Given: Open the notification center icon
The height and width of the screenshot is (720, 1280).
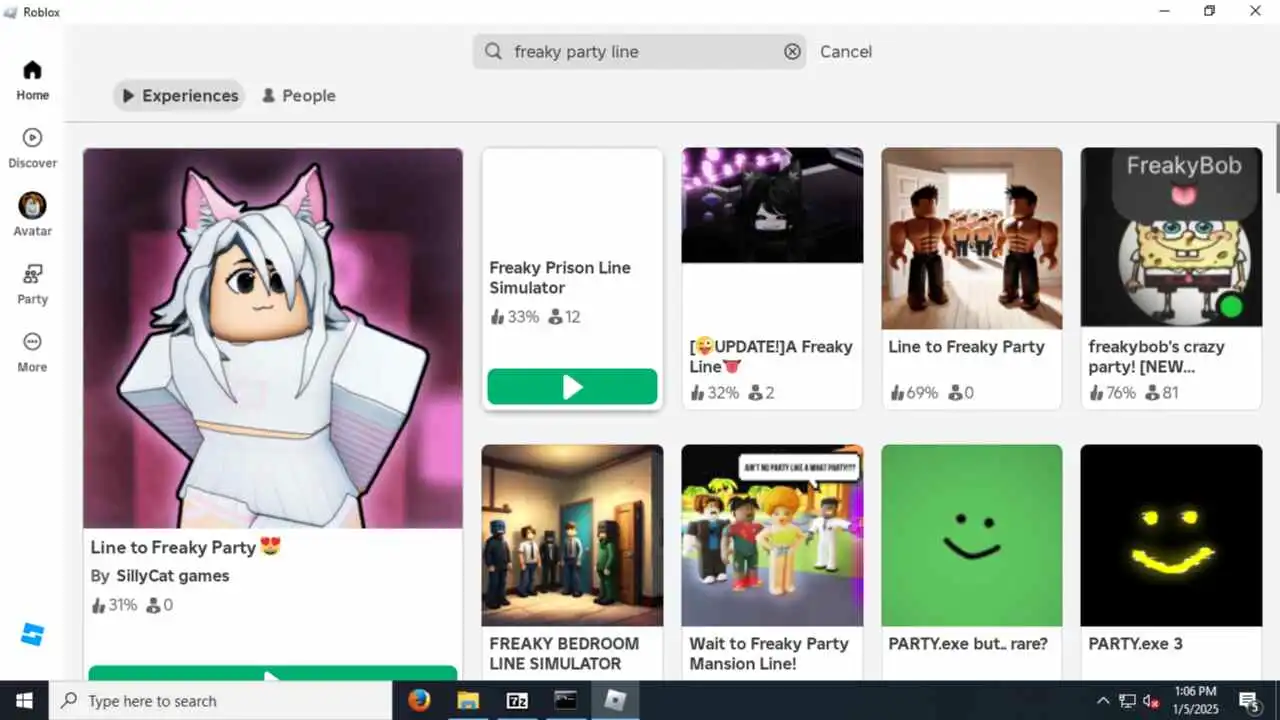Looking at the screenshot, I should [x=1249, y=701].
